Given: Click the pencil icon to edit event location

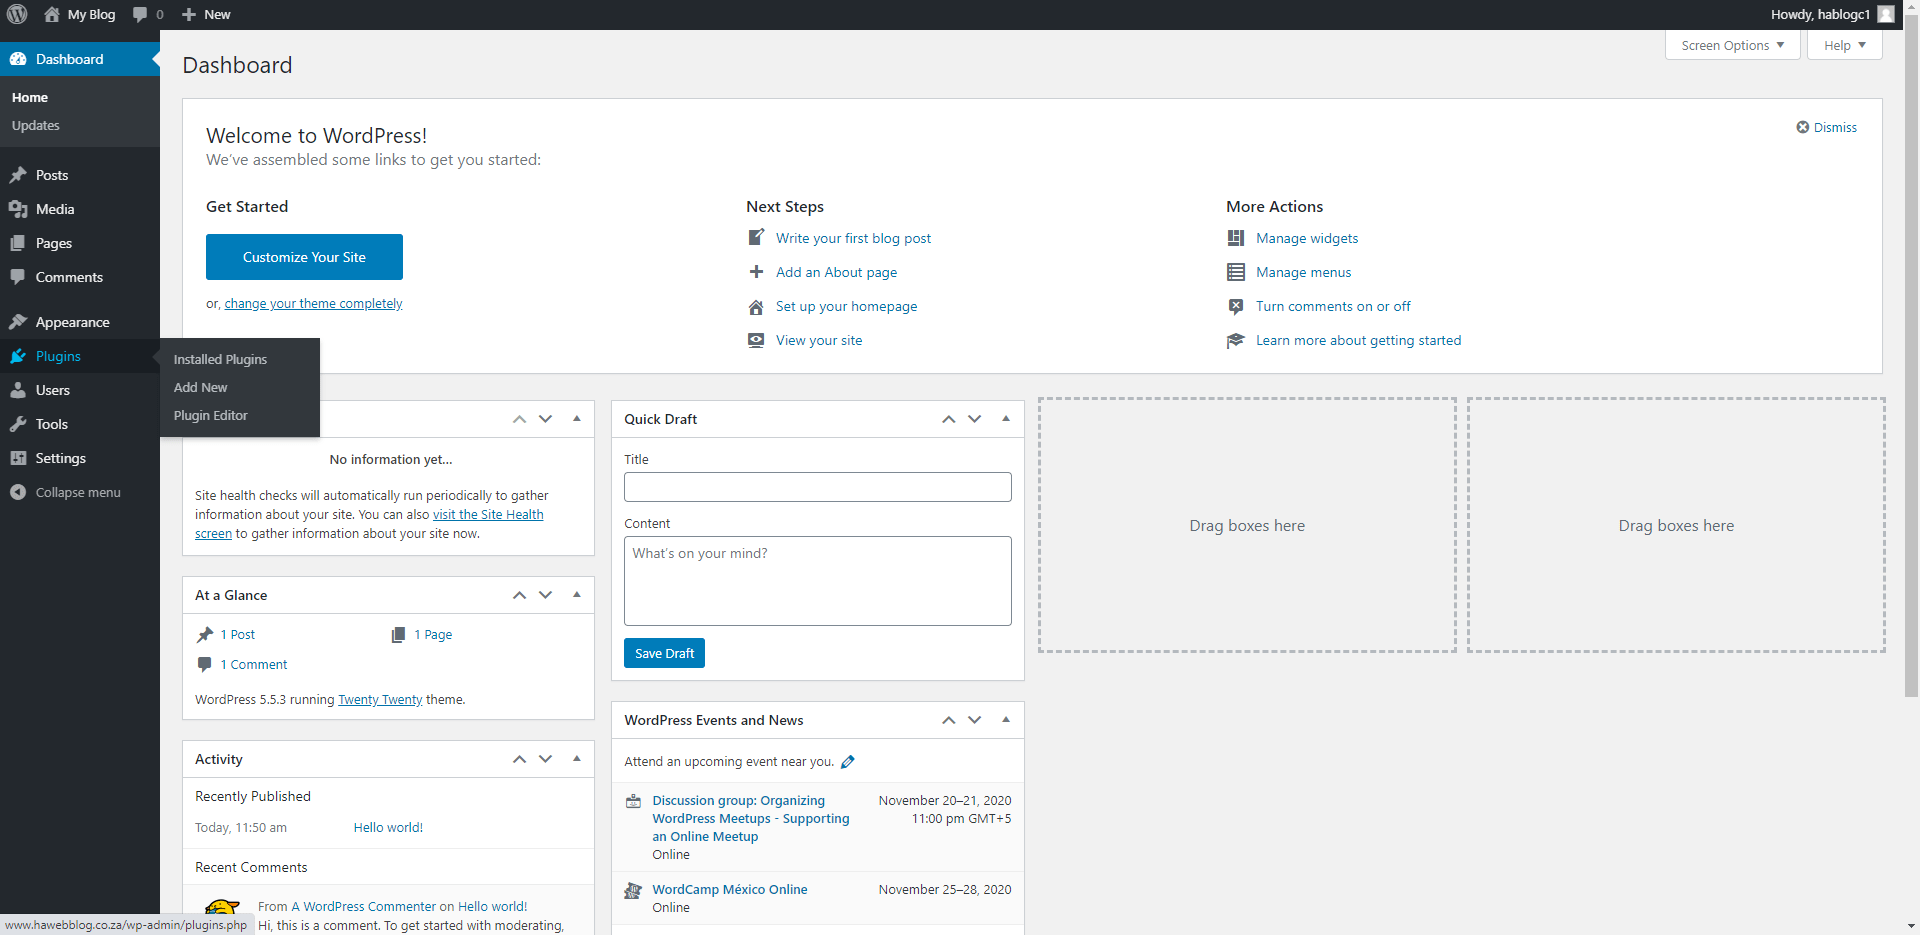Looking at the screenshot, I should pyautogui.click(x=848, y=762).
